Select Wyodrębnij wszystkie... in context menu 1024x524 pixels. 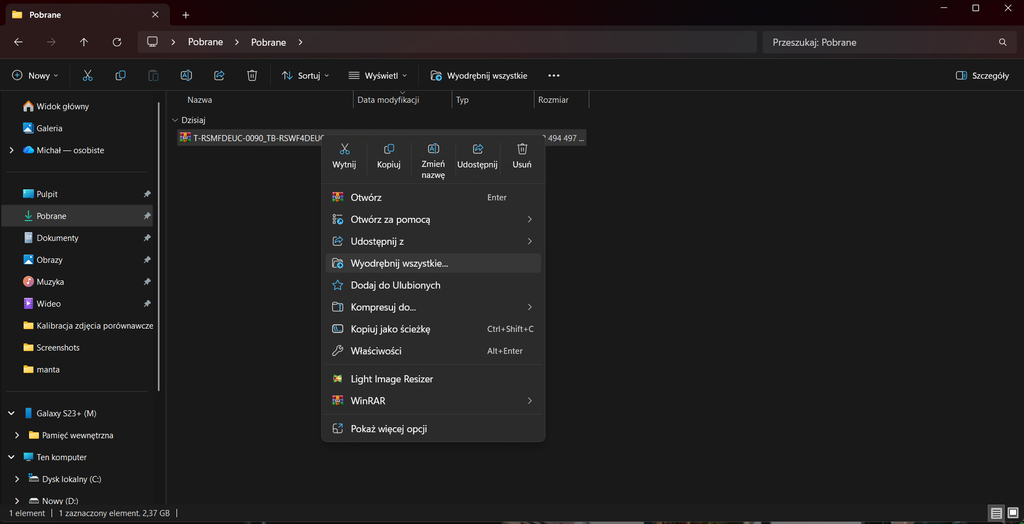coord(399,263)
